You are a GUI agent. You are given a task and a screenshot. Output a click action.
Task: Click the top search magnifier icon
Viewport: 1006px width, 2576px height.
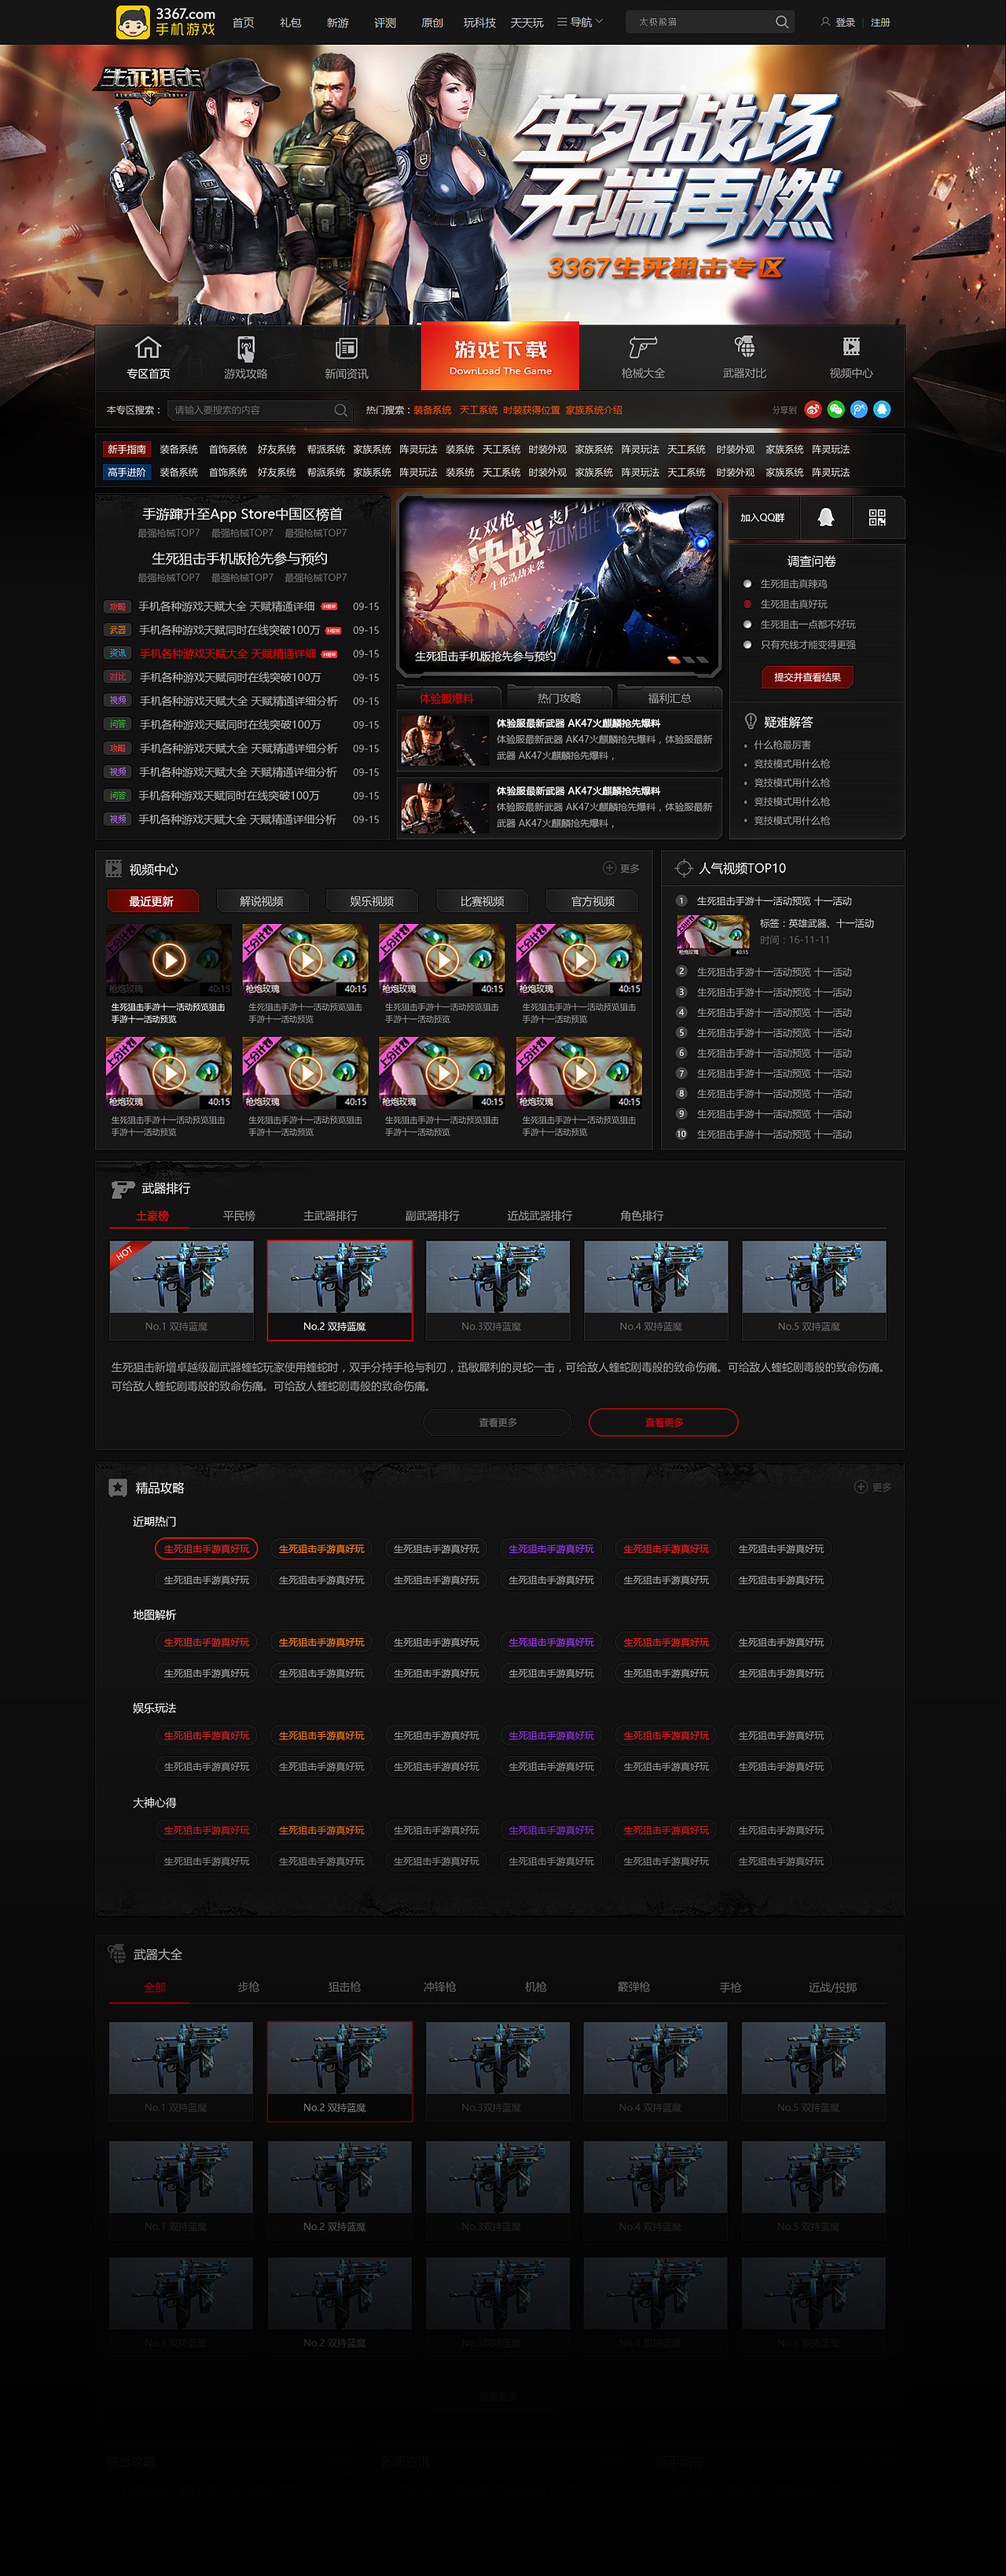[782, 22]
